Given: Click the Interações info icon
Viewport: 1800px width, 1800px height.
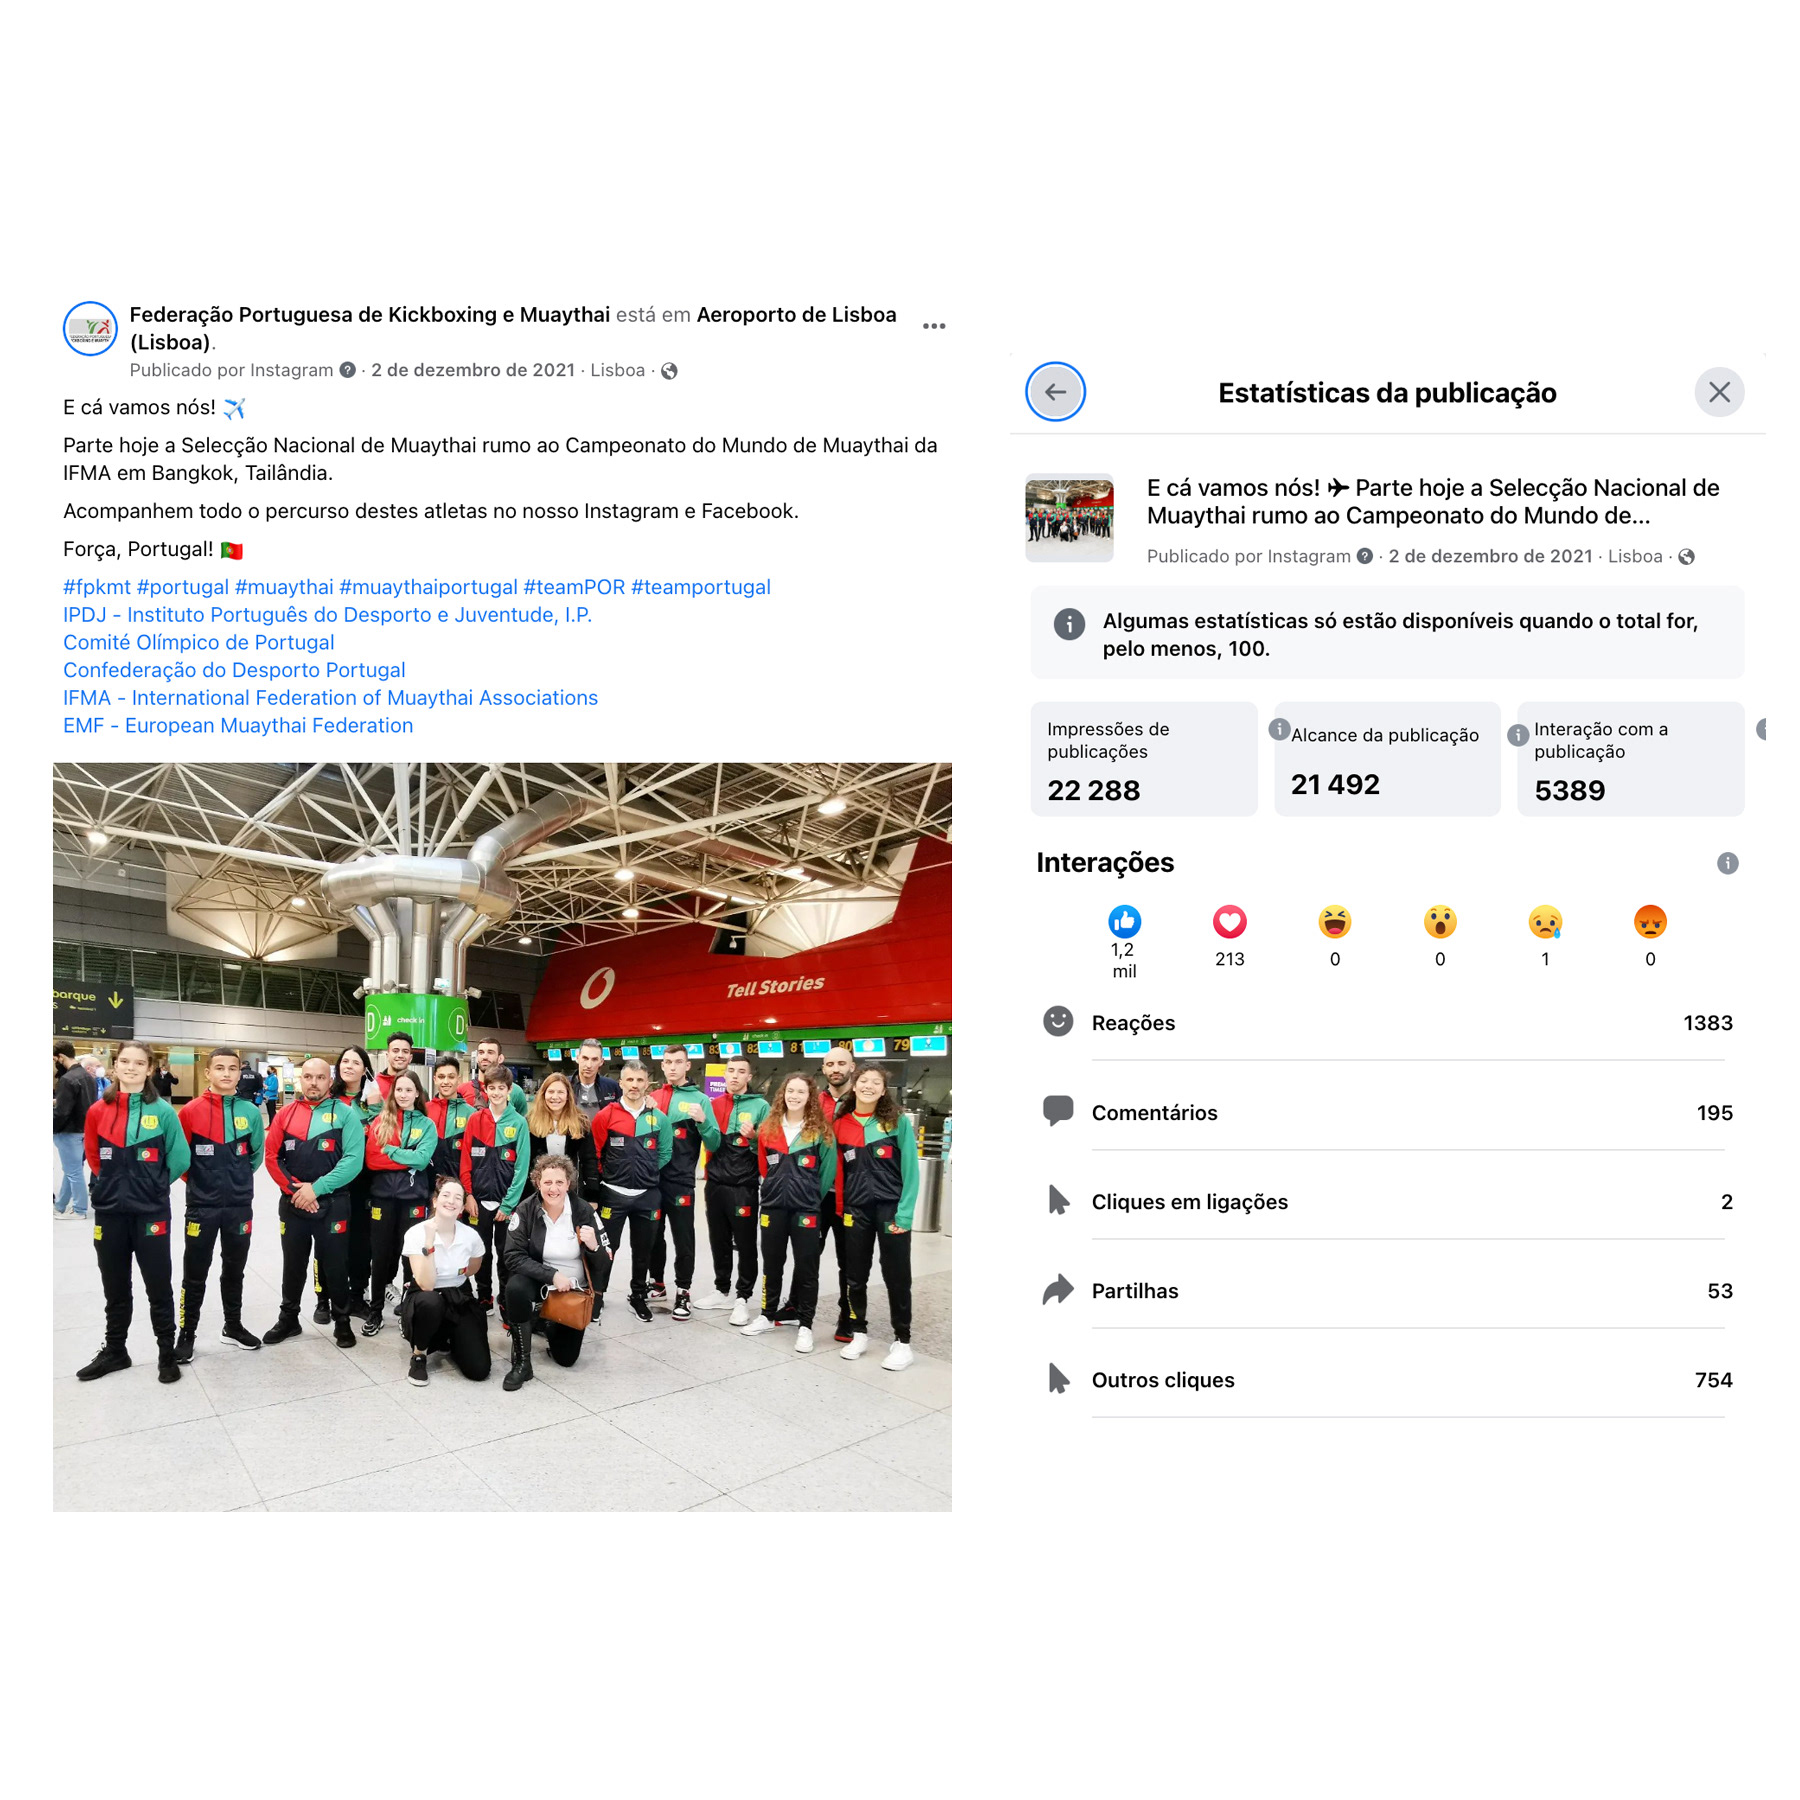Looking at the screenshot, I should pos(1727,863).
